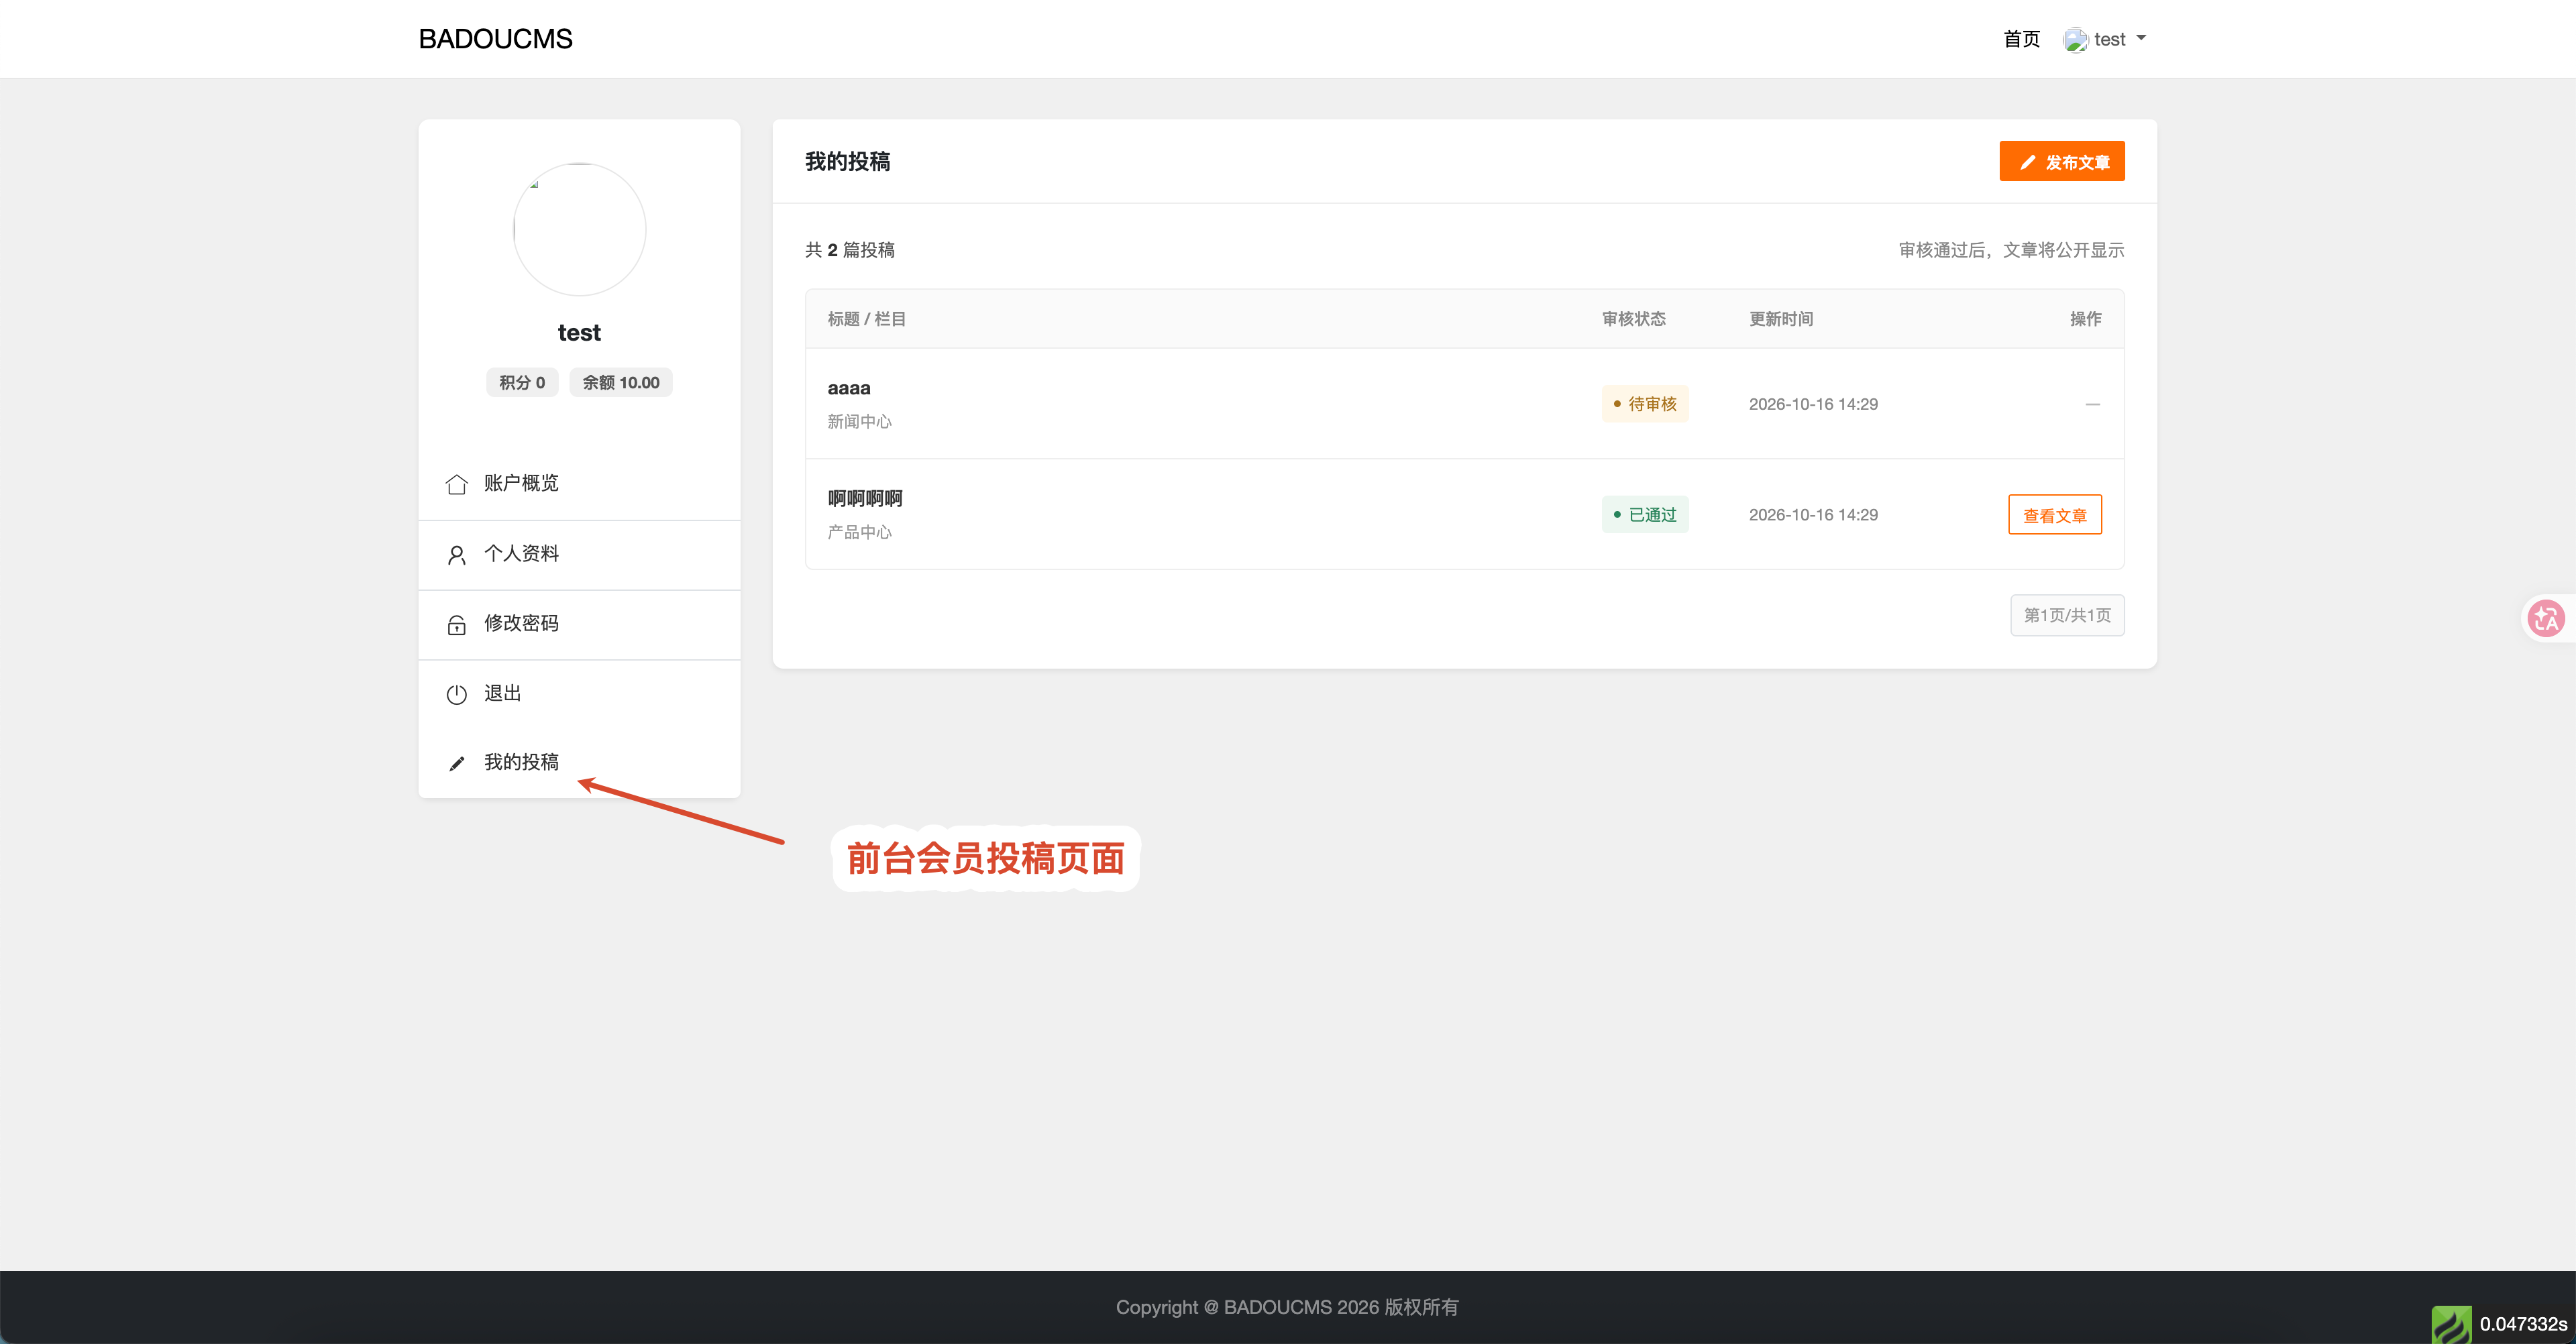The height and width of the screenshot is (1344, 2576).
Task: Click the 产品中心 category label
Action: pyautogui.click(x=859, y=532)
